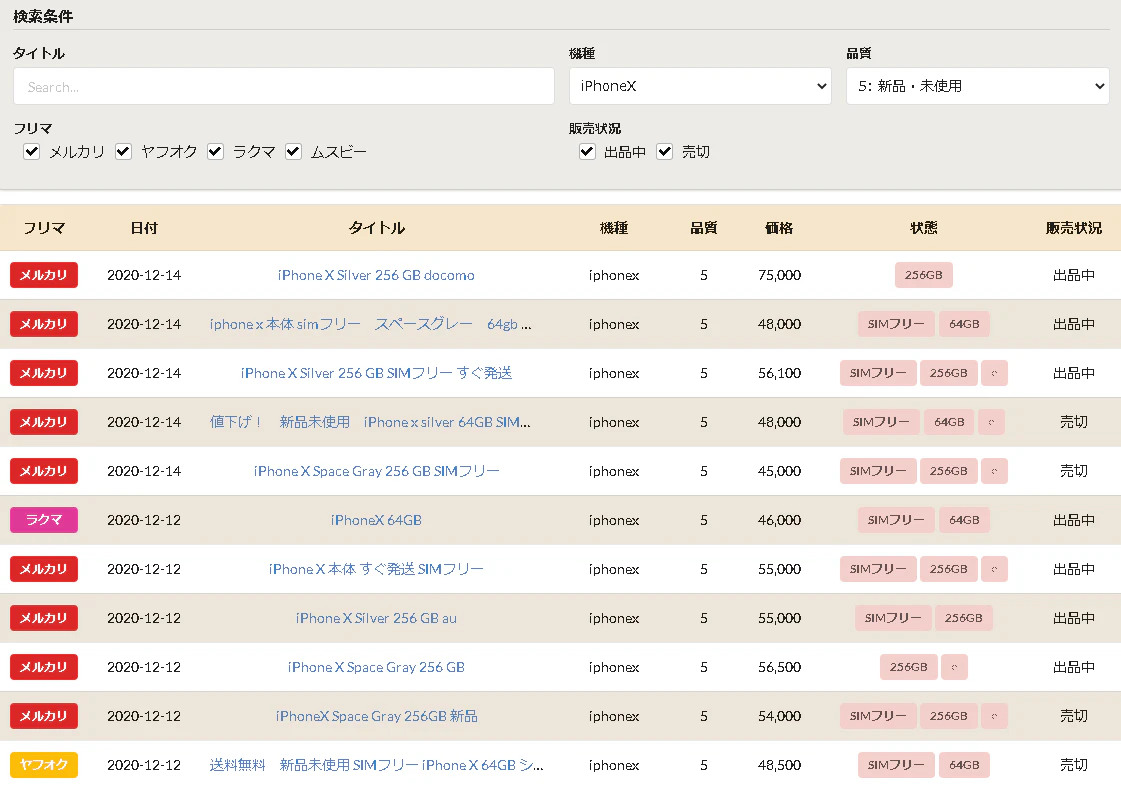Click the price 46,000
The height and width of the screenshot is (788, 1121).
pos(779,520)
